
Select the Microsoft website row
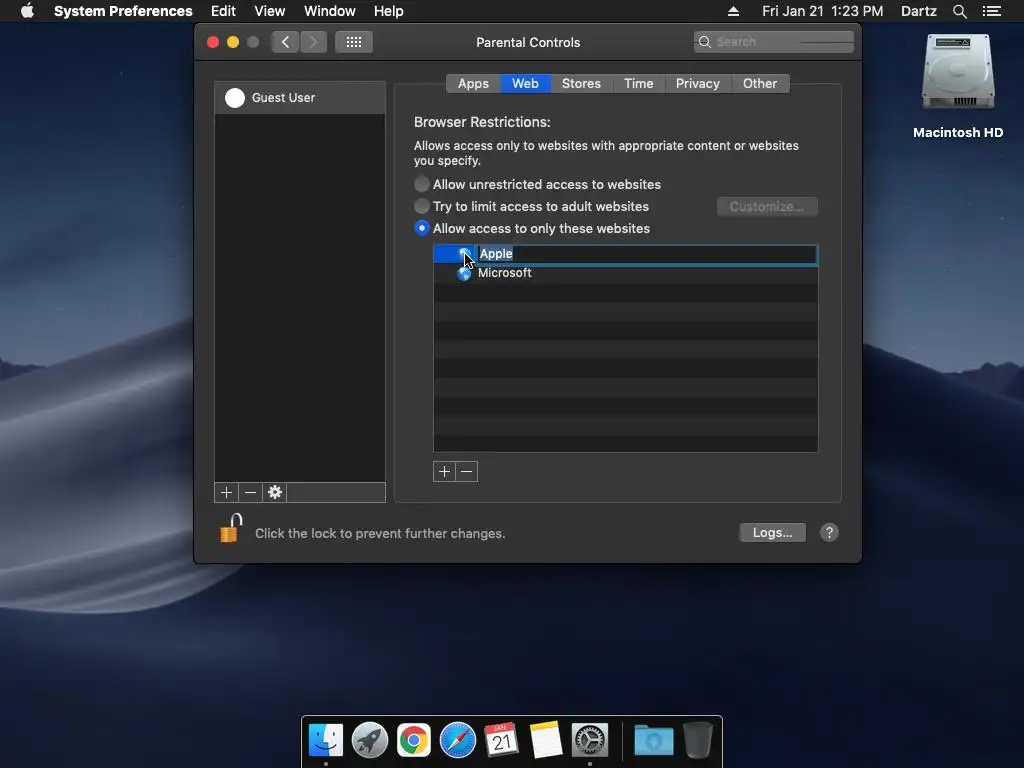tap(626, 273)
